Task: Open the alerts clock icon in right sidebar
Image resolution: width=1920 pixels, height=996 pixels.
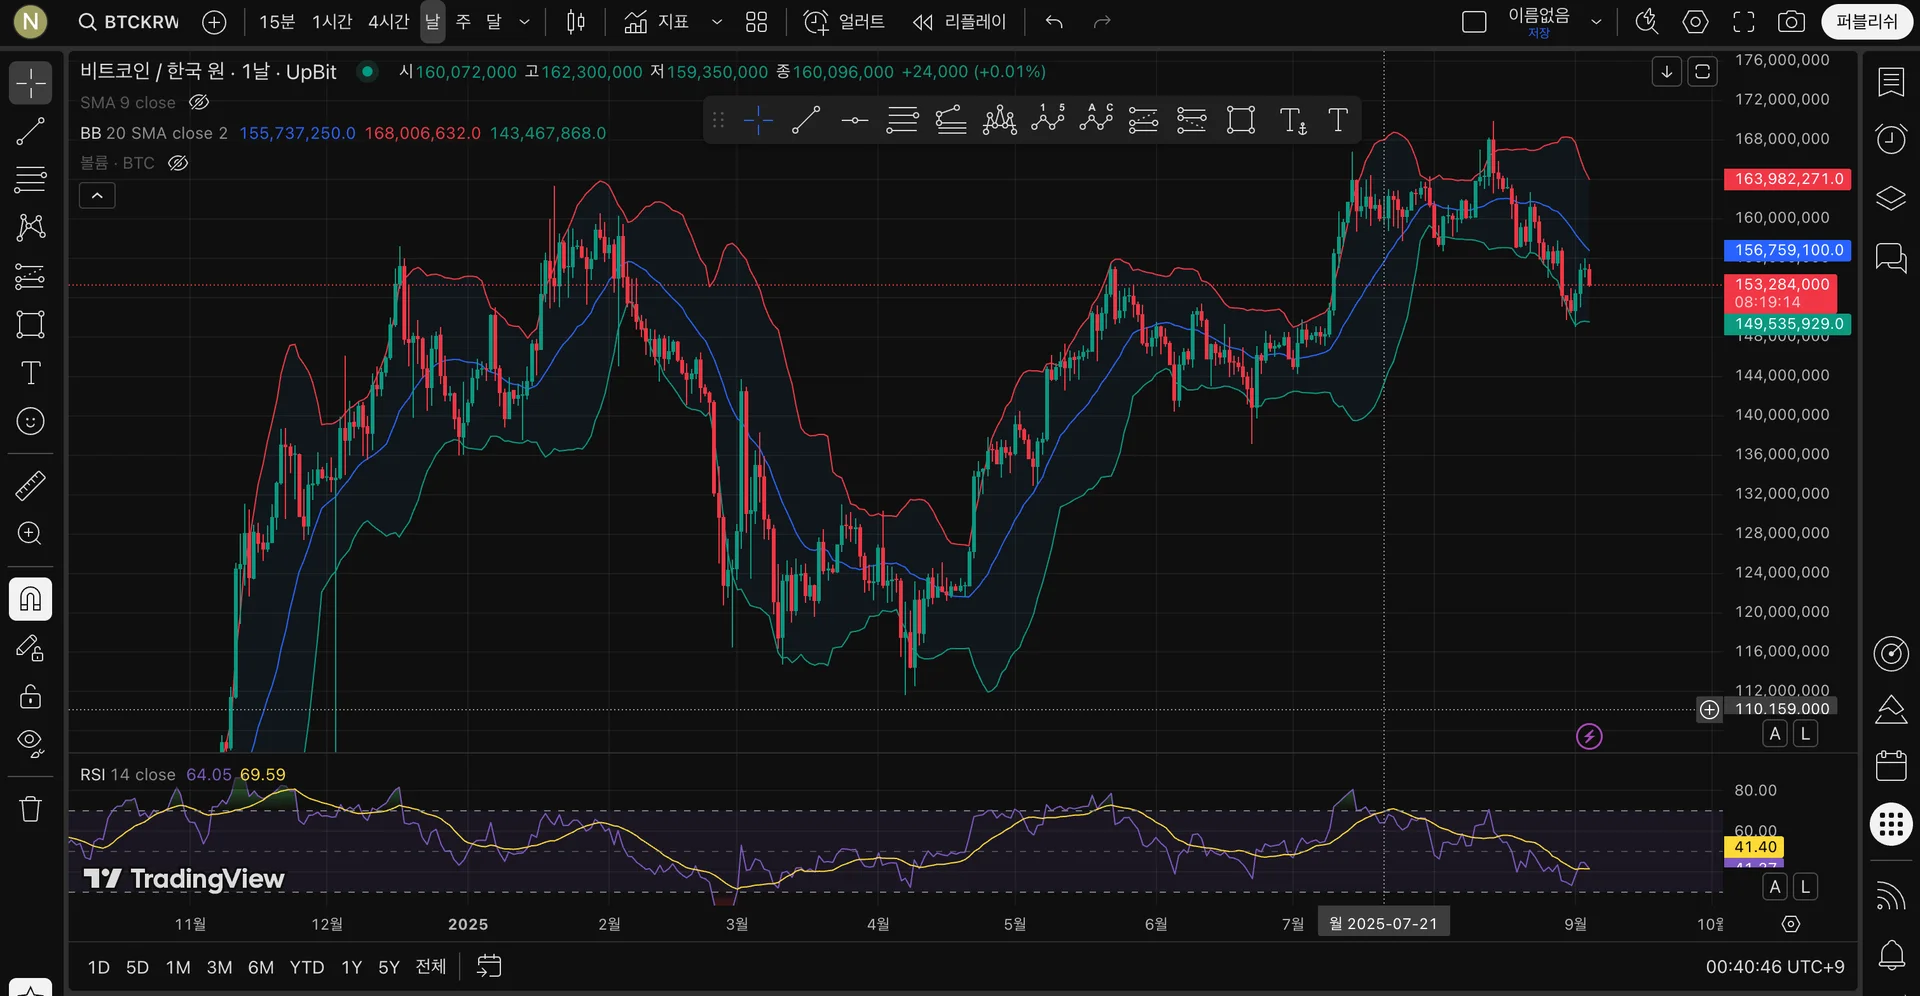Action: pyautogui.click(x=1890, y=139)
